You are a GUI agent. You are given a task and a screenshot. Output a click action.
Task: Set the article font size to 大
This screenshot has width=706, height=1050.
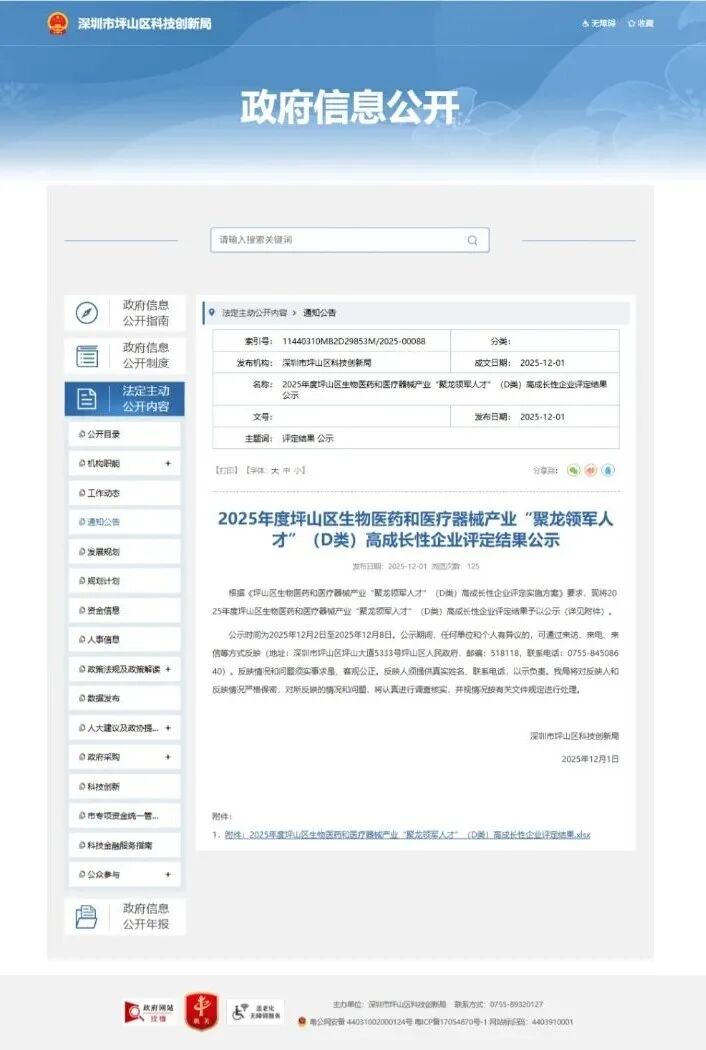[273, 470]
